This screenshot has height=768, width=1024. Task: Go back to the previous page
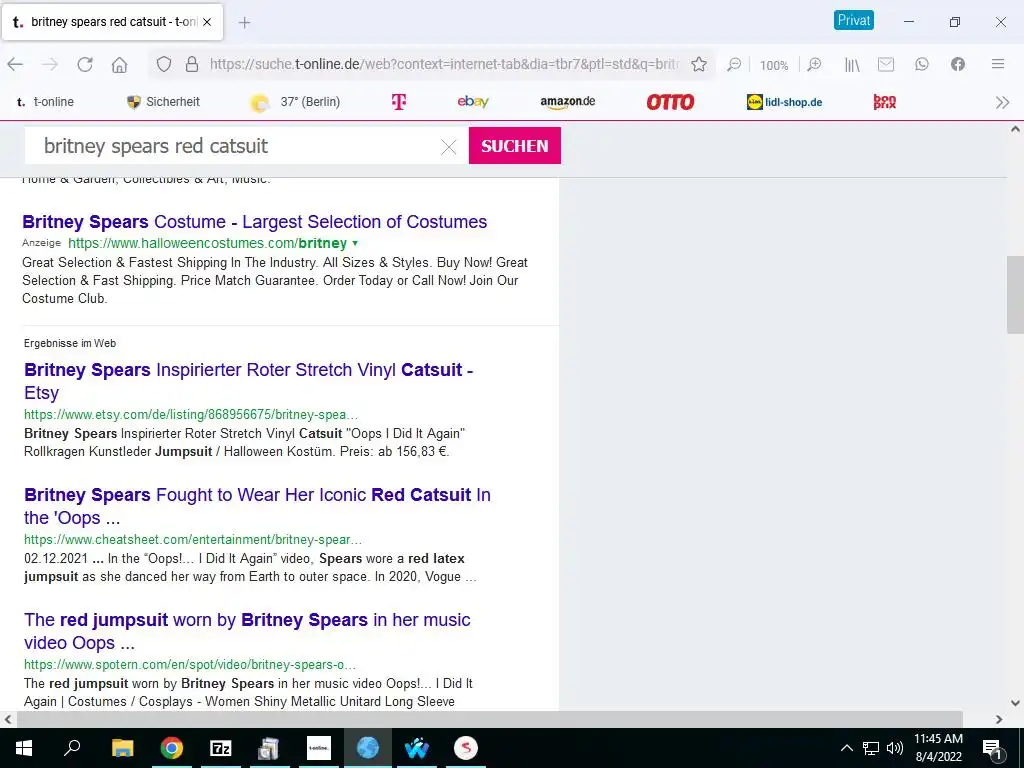pos(16,64)
